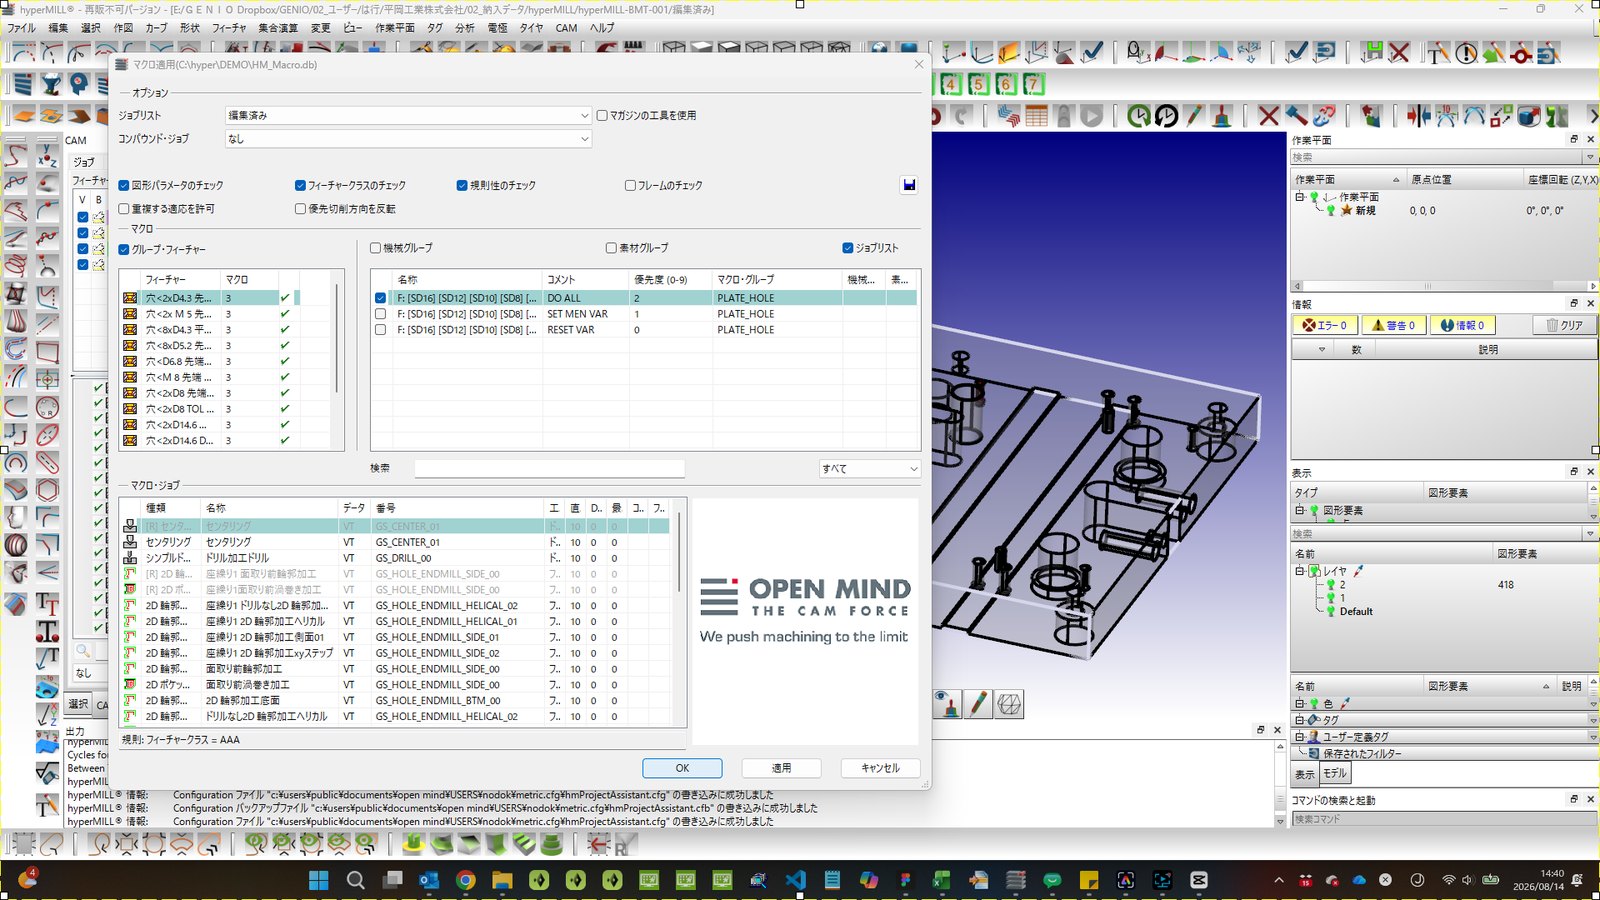Click OK button in macro dialog
1600x900 pixels.
point(682,768)
